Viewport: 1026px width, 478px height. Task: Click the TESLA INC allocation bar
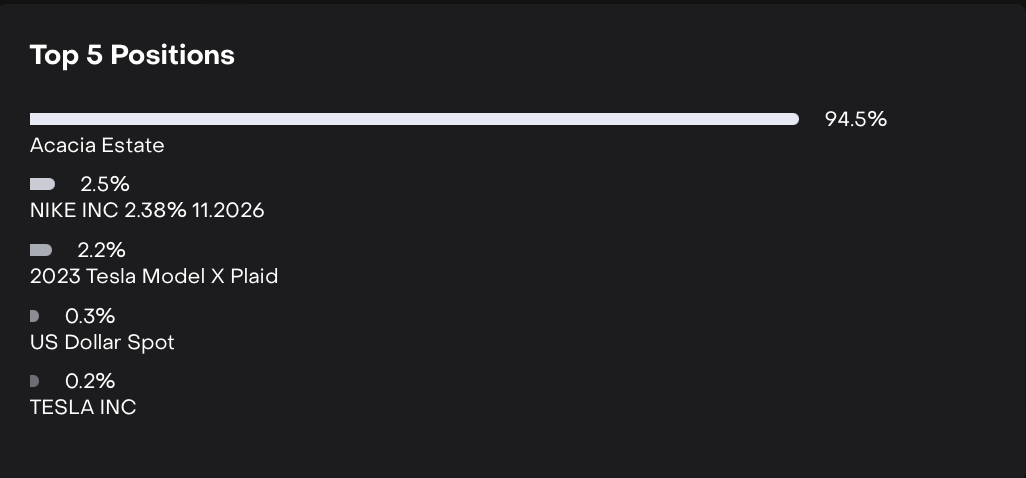(x=34, y=381)
